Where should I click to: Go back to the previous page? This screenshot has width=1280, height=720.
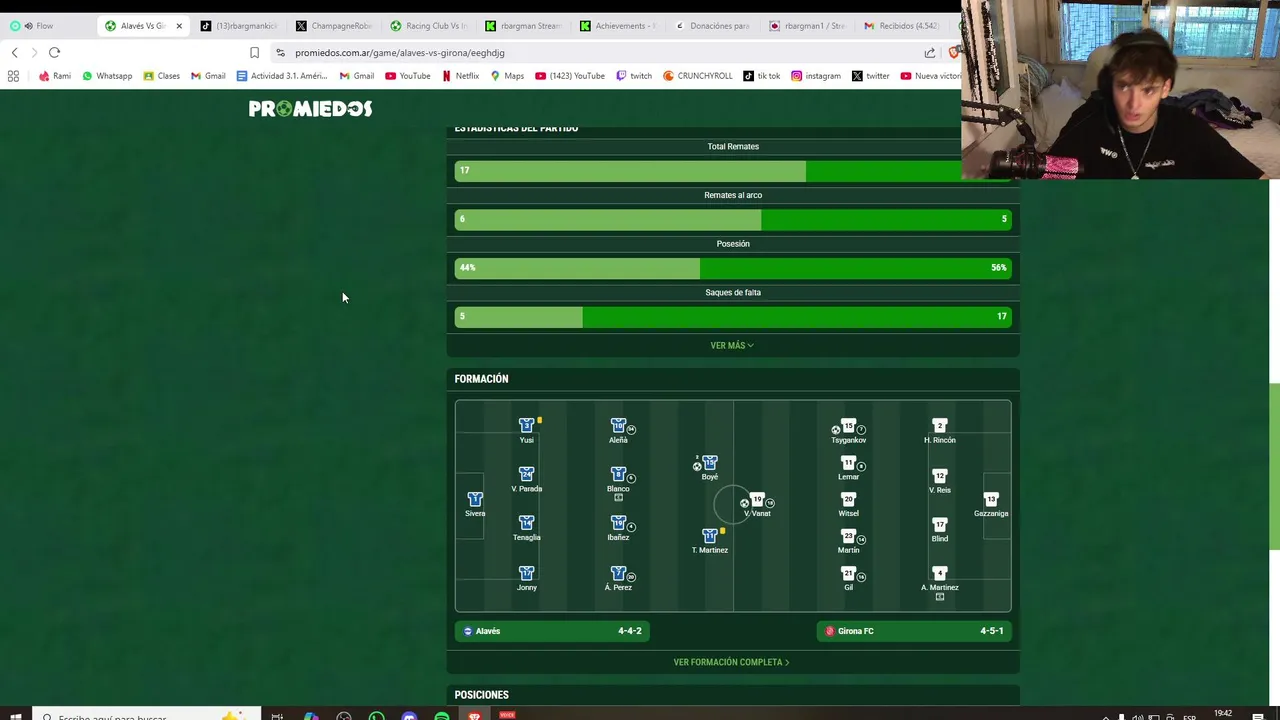14,52
